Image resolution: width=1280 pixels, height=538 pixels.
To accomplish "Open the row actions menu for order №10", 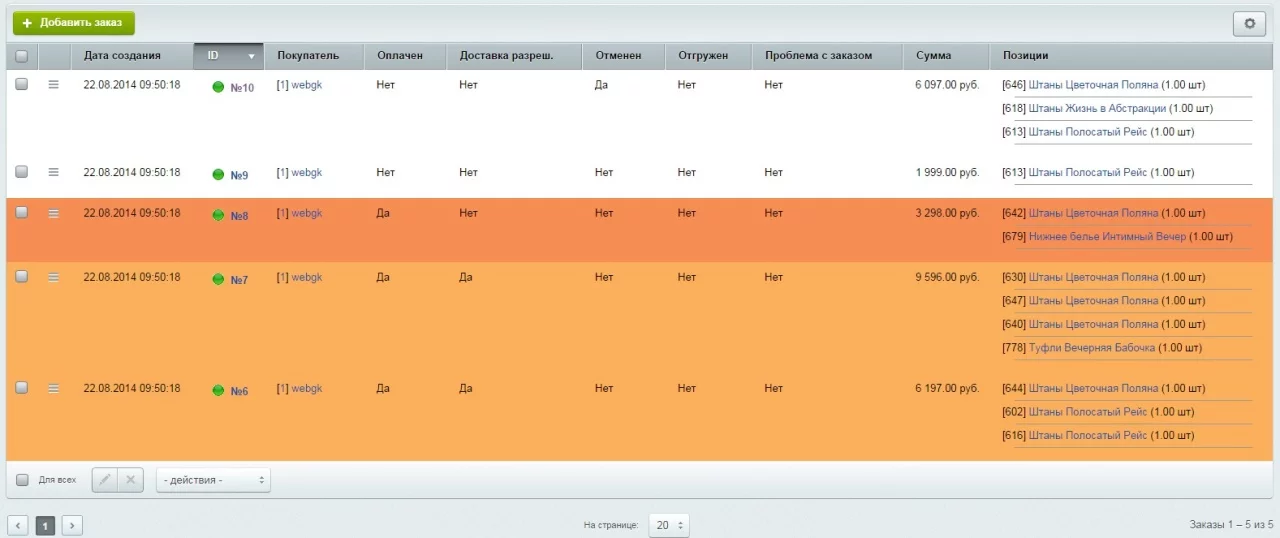I will tap(54, 85).
